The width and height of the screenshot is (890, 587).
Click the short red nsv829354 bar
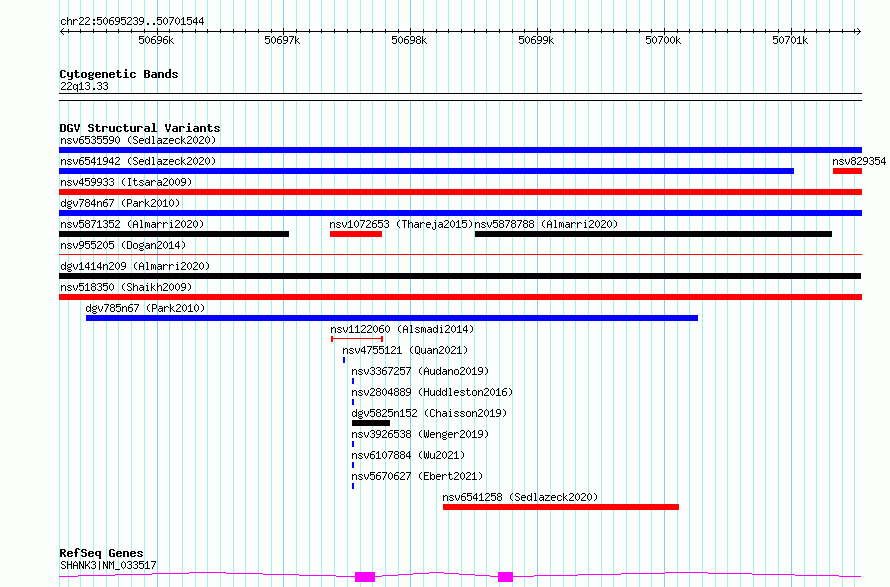point(847,171)
